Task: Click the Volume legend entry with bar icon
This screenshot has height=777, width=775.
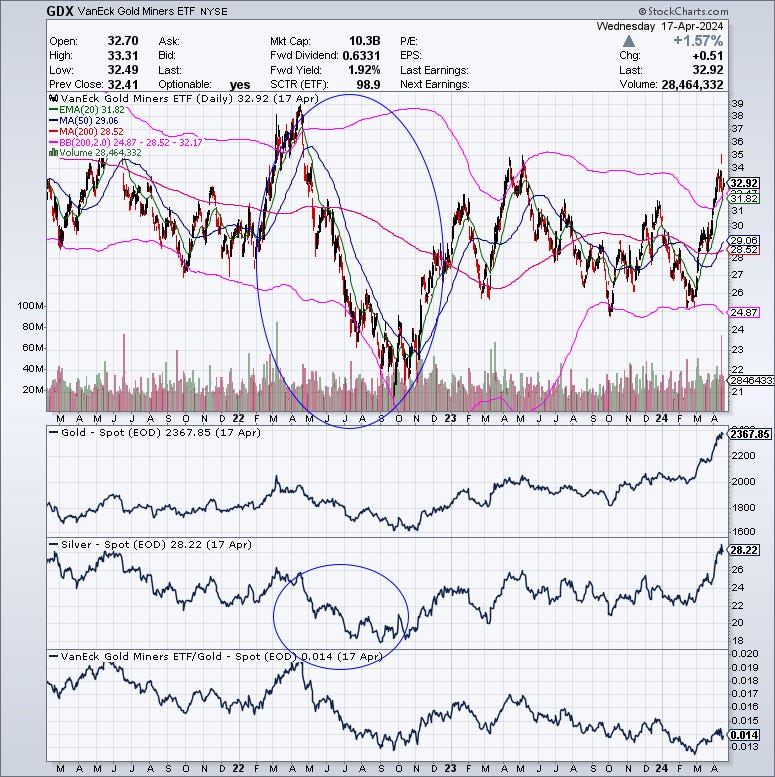Action: (x=95, y=153)
